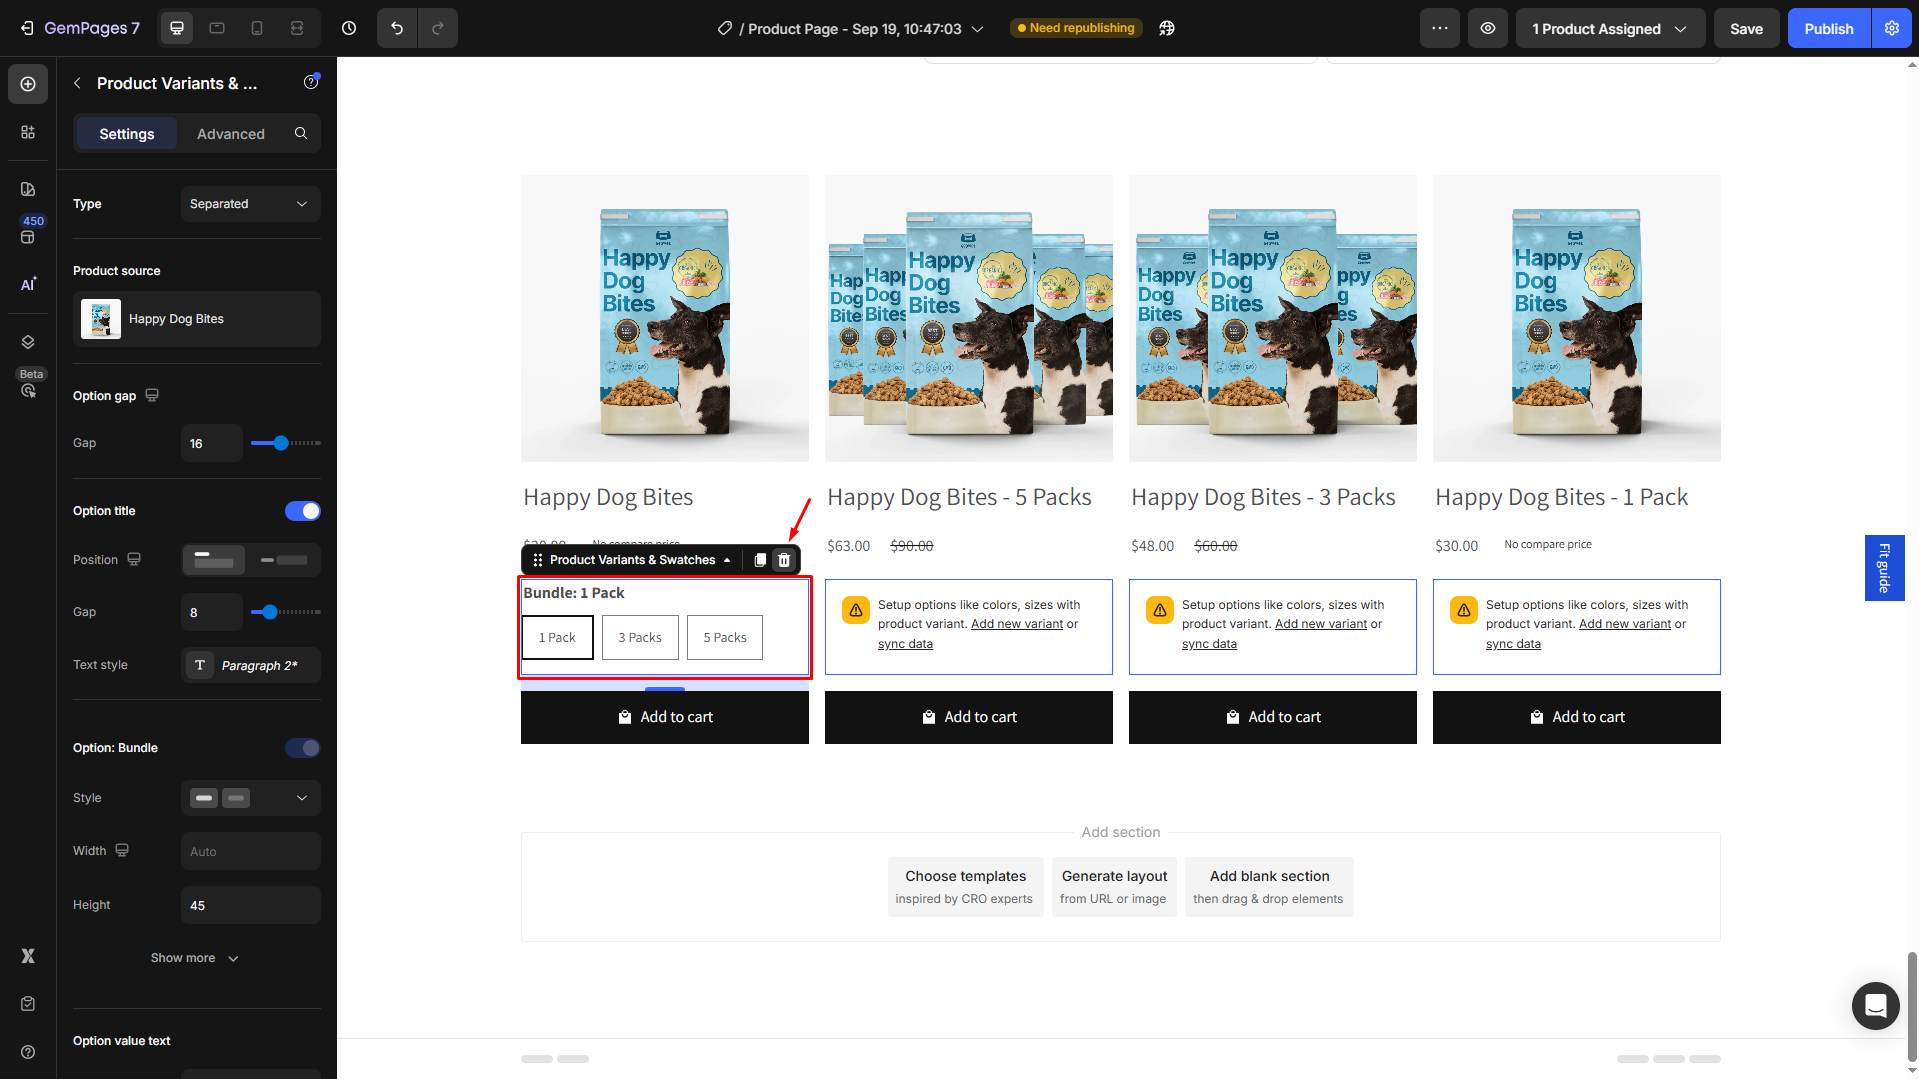Click the Publish button
The width and height of the screenshot is (1919, 1079).
click(1828, 28)
